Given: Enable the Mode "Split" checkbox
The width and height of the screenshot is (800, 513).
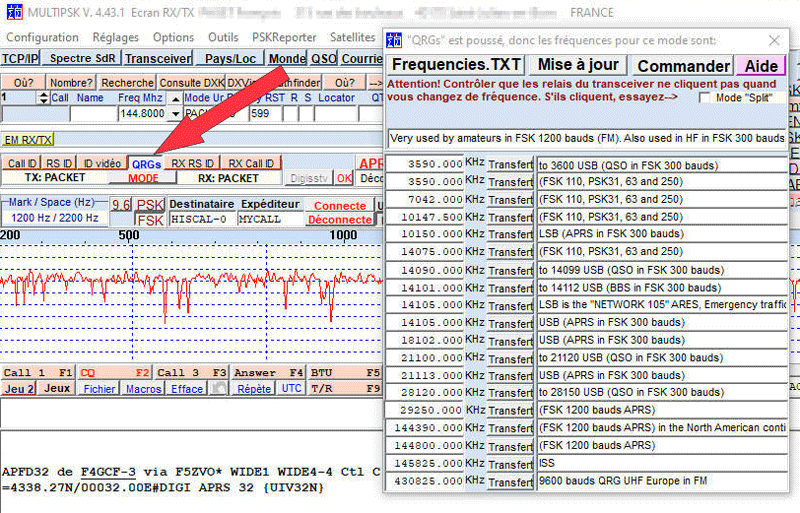Looking at the screenshot, I should (x=704, y=97).
